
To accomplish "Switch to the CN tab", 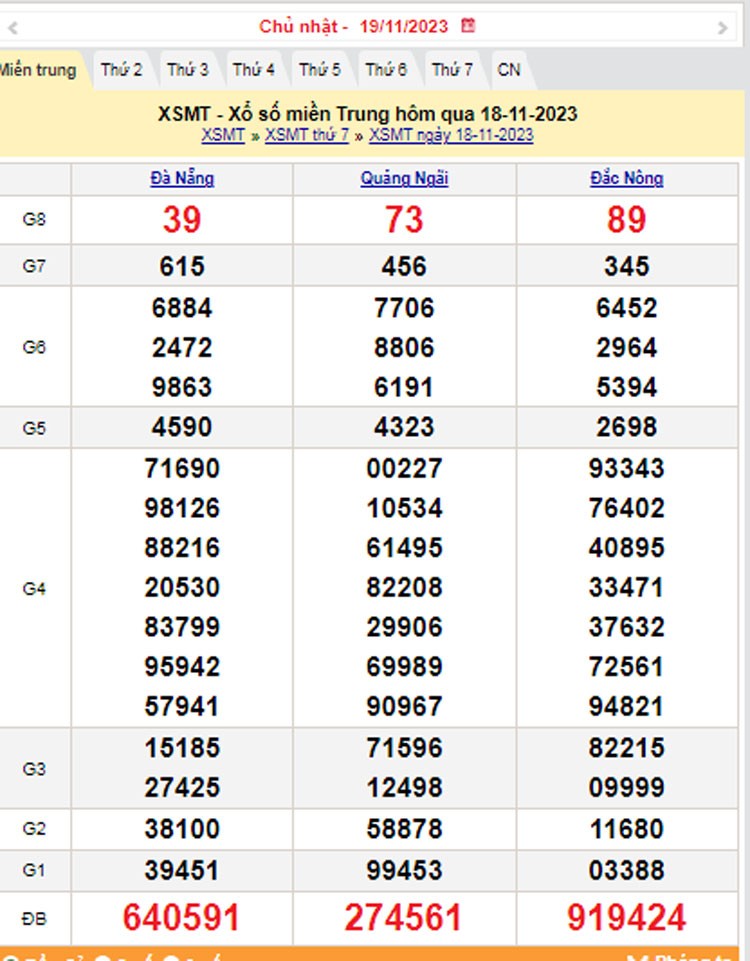I will coord(509,70).
